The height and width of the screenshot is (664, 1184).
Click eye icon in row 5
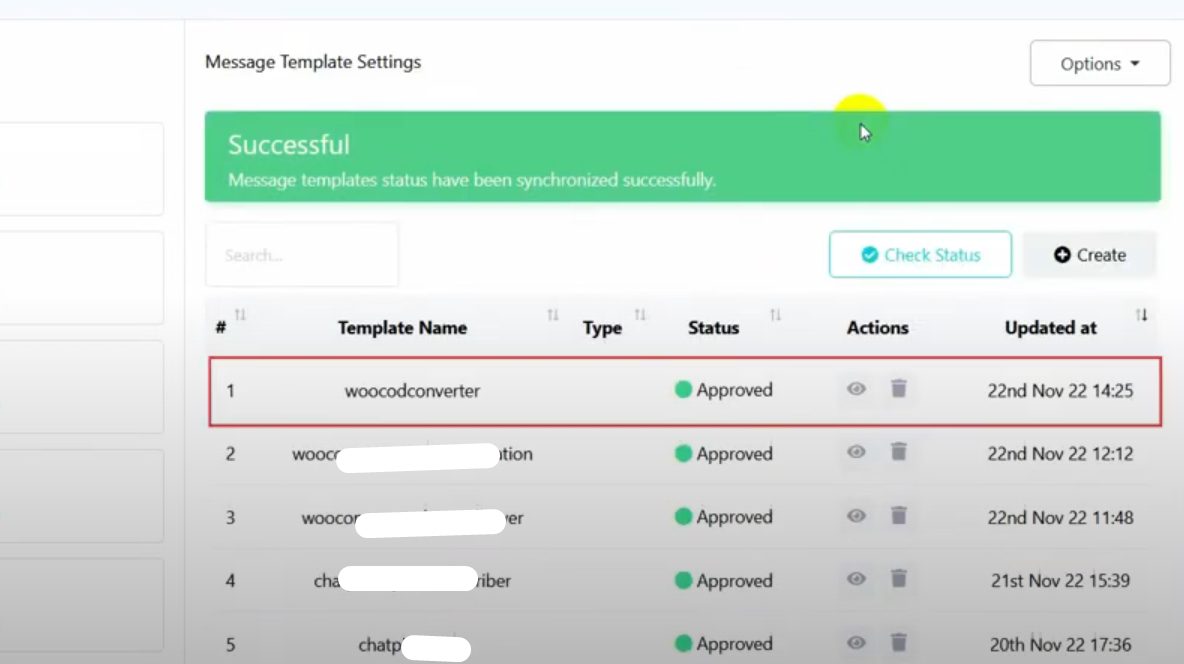click(856, 643)
